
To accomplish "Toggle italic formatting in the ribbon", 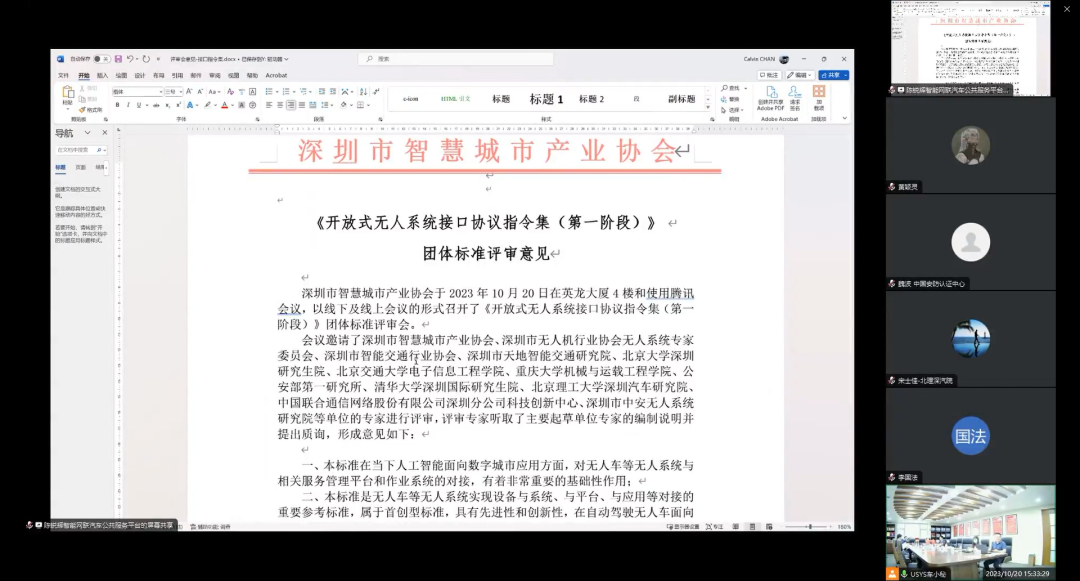I will [127, 105].
